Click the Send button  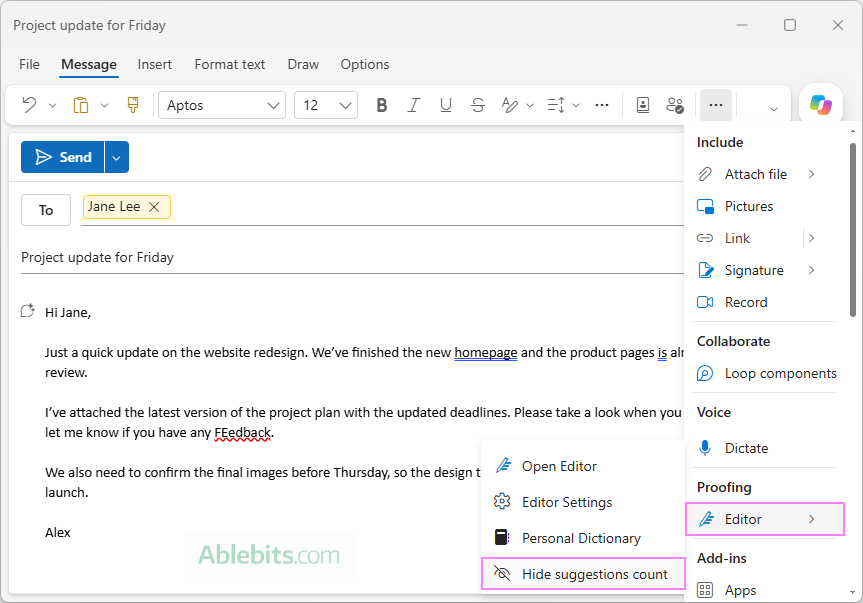[x=63, y=157]
